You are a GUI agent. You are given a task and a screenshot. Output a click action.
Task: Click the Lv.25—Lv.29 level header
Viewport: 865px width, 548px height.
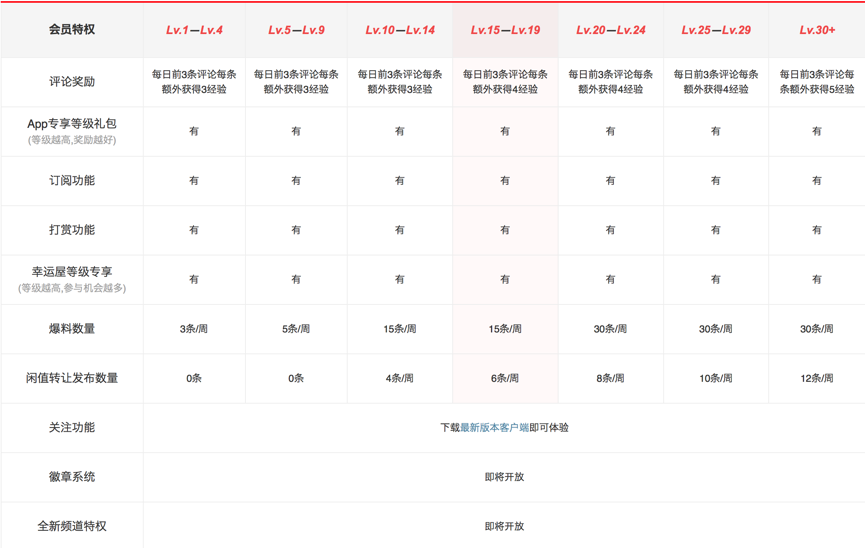click(x=716, y=30)
